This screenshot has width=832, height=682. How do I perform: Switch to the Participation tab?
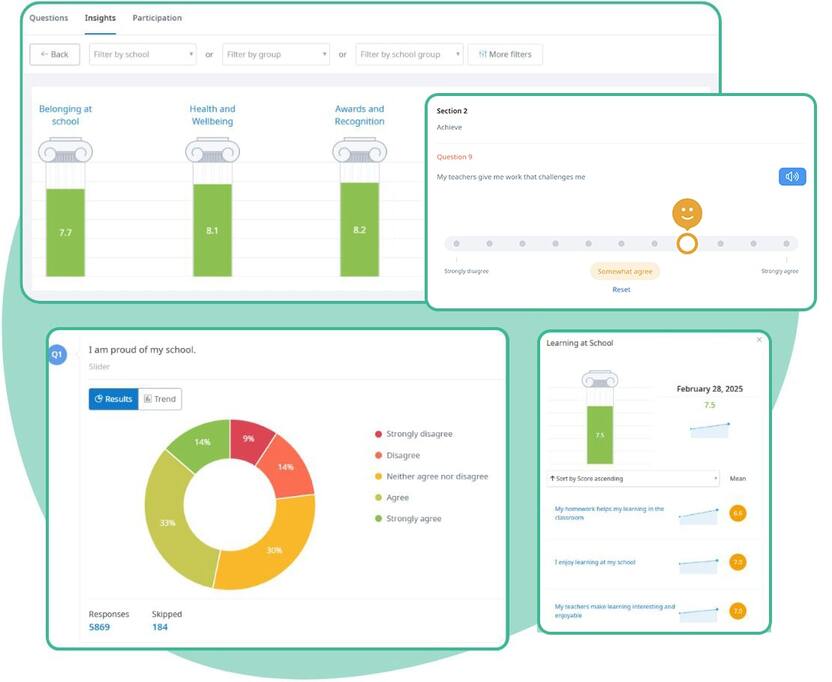tap(157, 18)
